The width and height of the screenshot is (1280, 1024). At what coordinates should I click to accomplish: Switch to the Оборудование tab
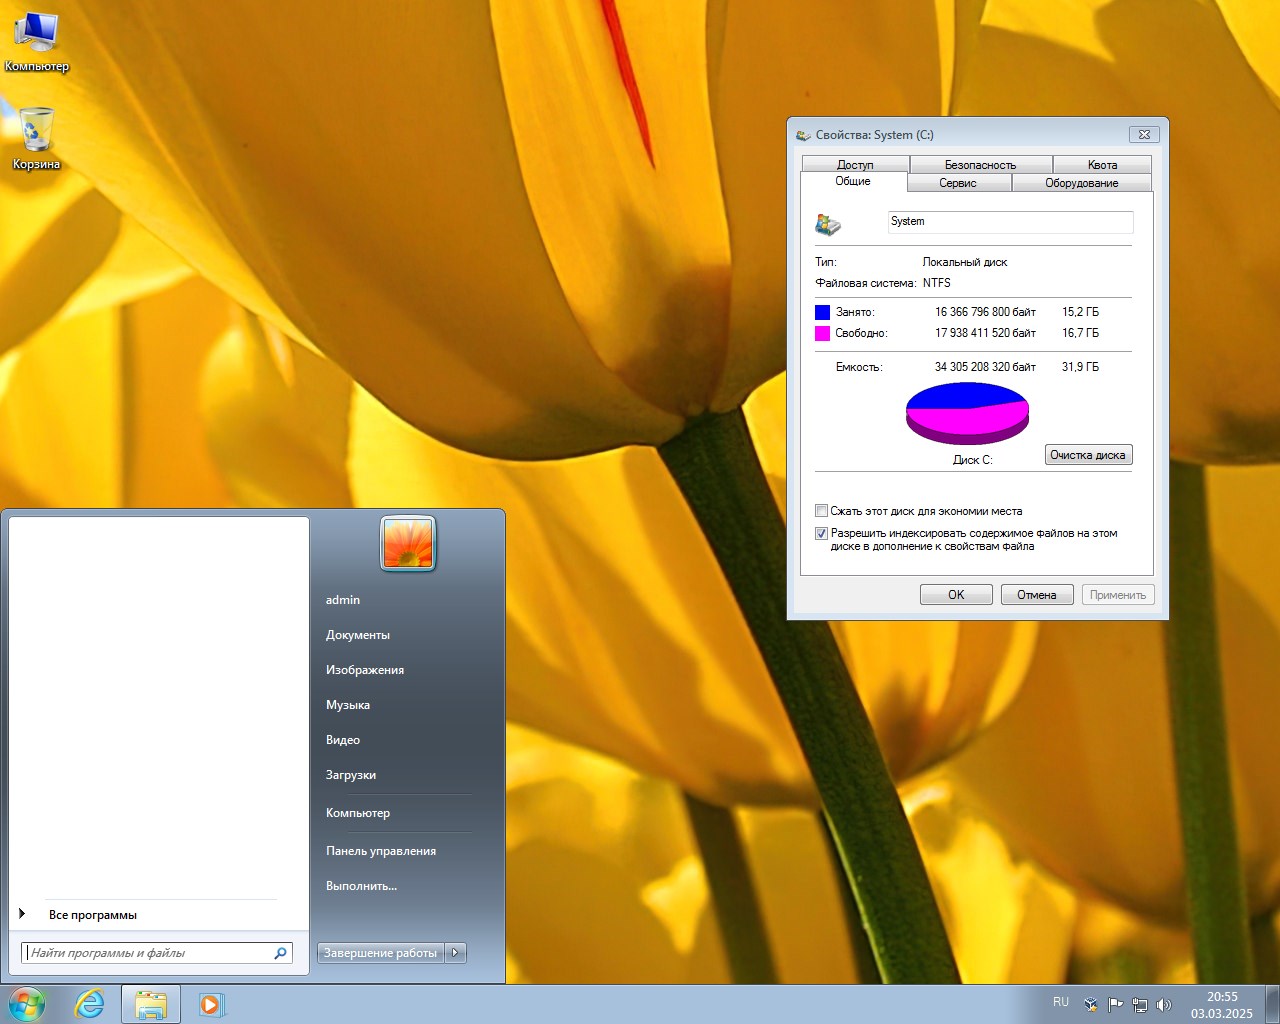pos(1082,183)
